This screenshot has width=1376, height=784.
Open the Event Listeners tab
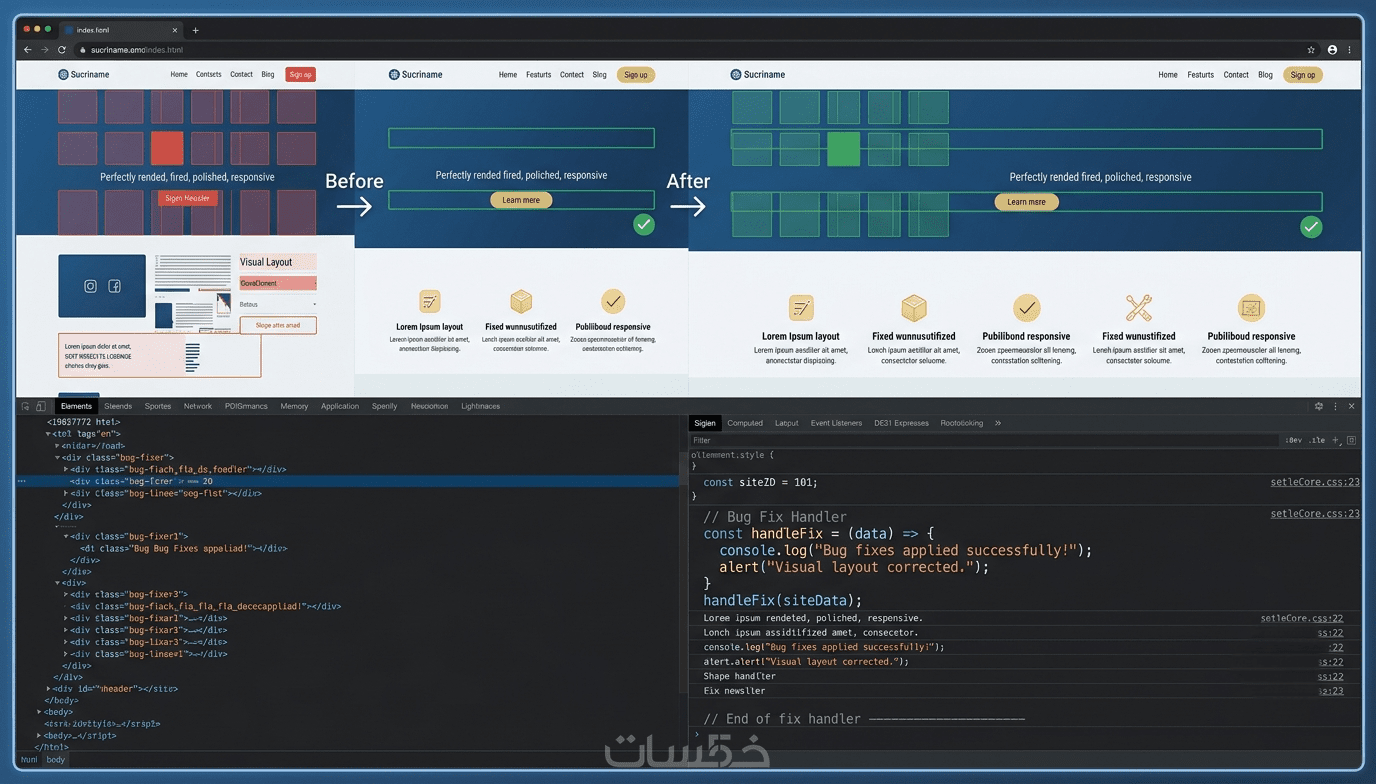coord(836,423)
